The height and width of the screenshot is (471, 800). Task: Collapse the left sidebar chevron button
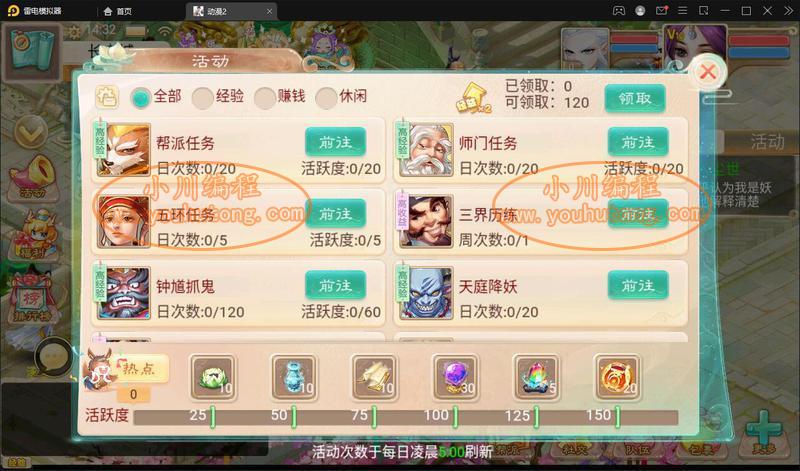pyautogui.click(x=31, y=133)
